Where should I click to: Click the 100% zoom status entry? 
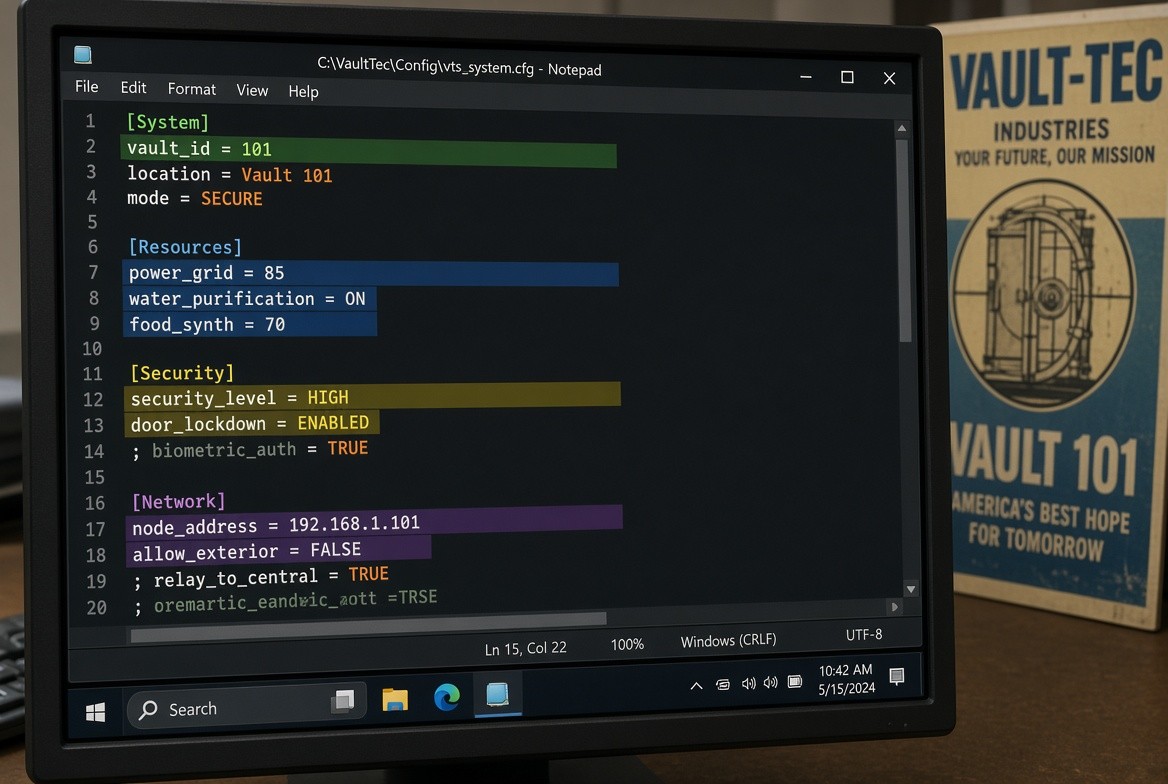coord(627,644)
